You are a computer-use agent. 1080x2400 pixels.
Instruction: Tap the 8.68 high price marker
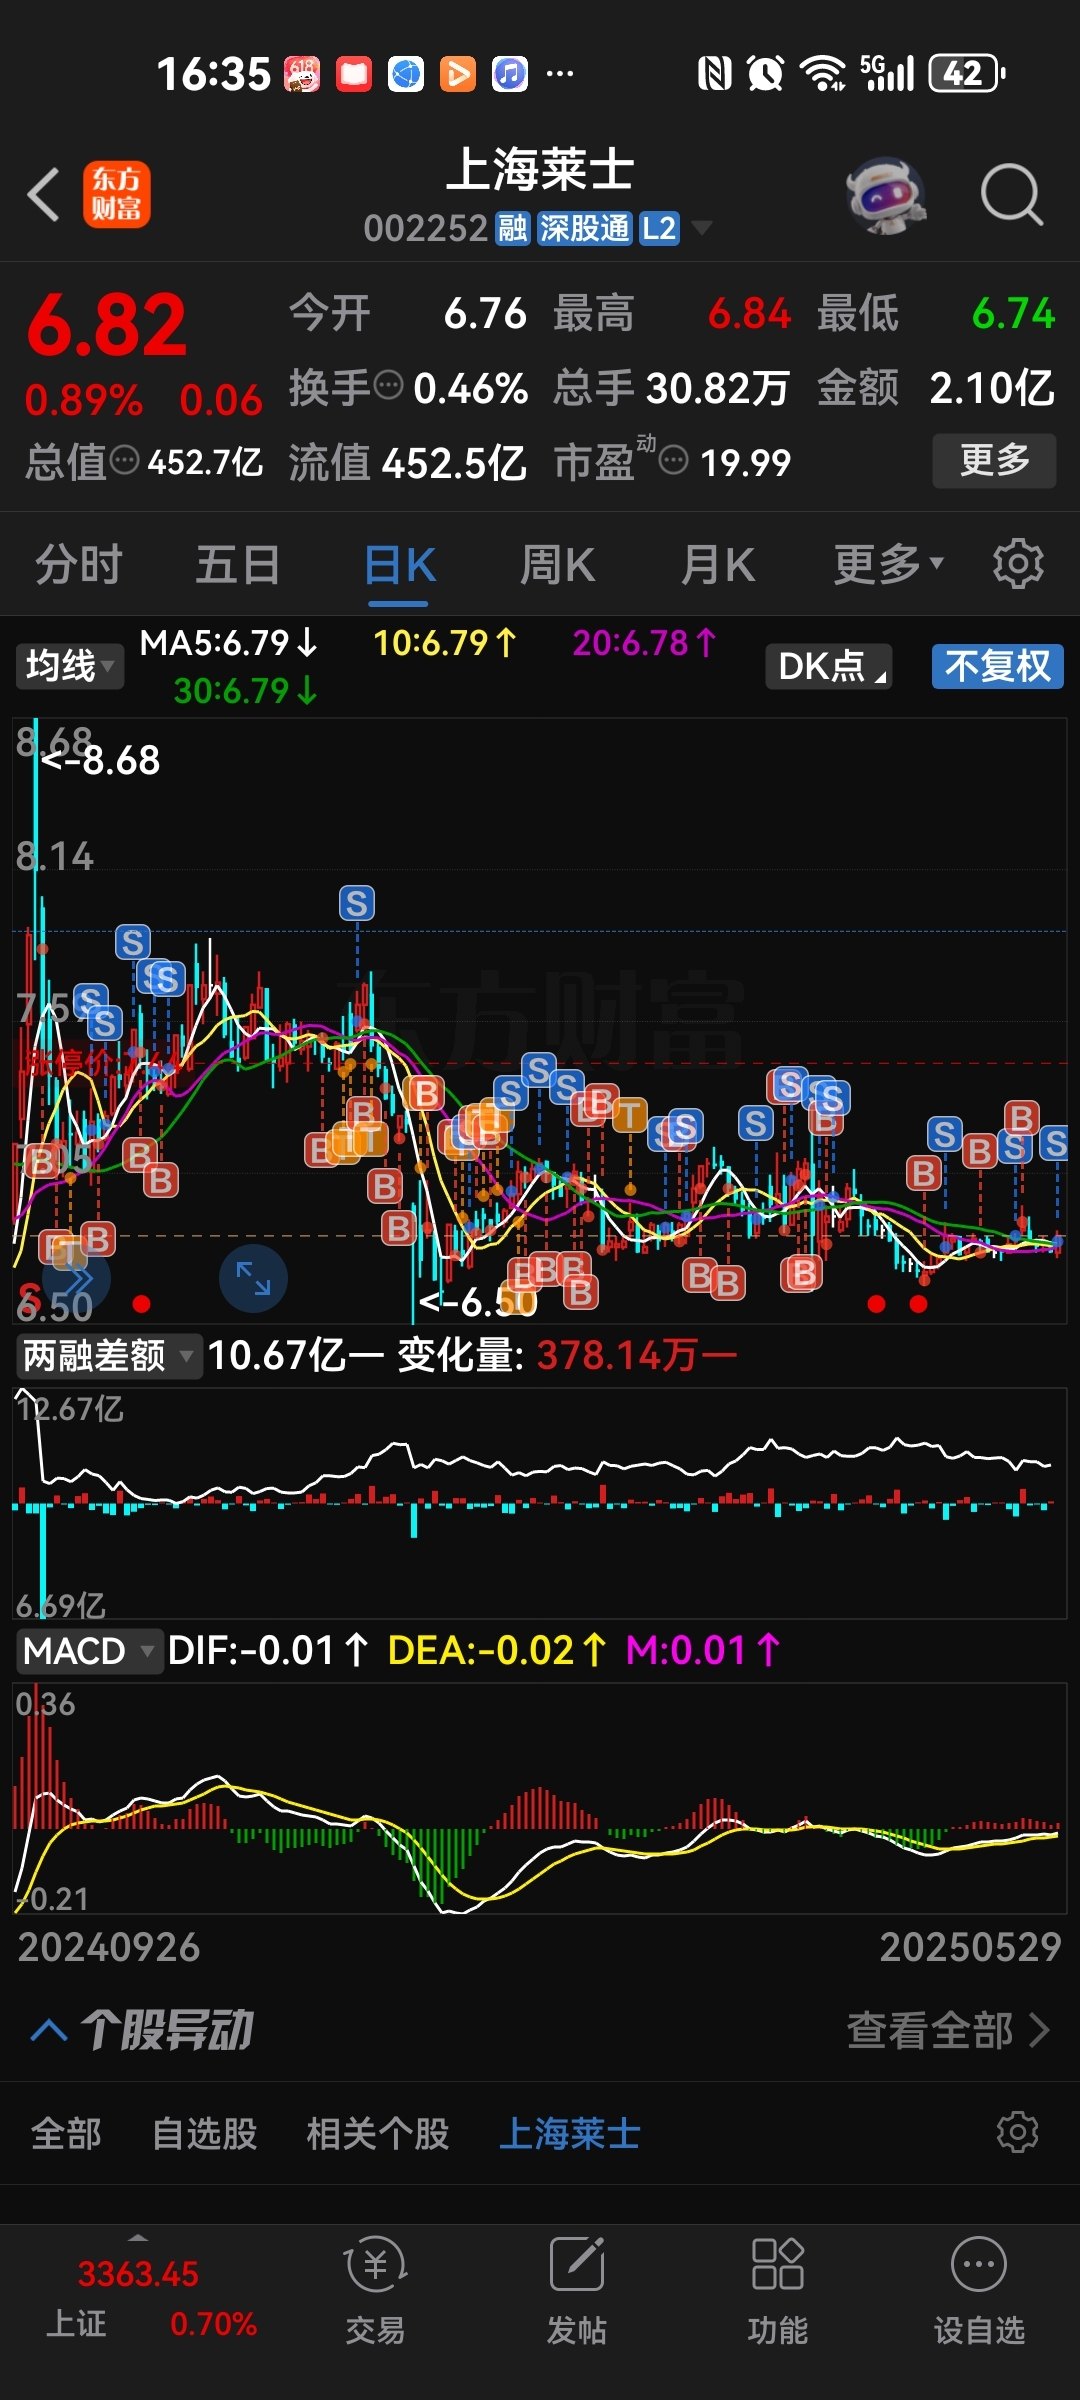(101, 761)
